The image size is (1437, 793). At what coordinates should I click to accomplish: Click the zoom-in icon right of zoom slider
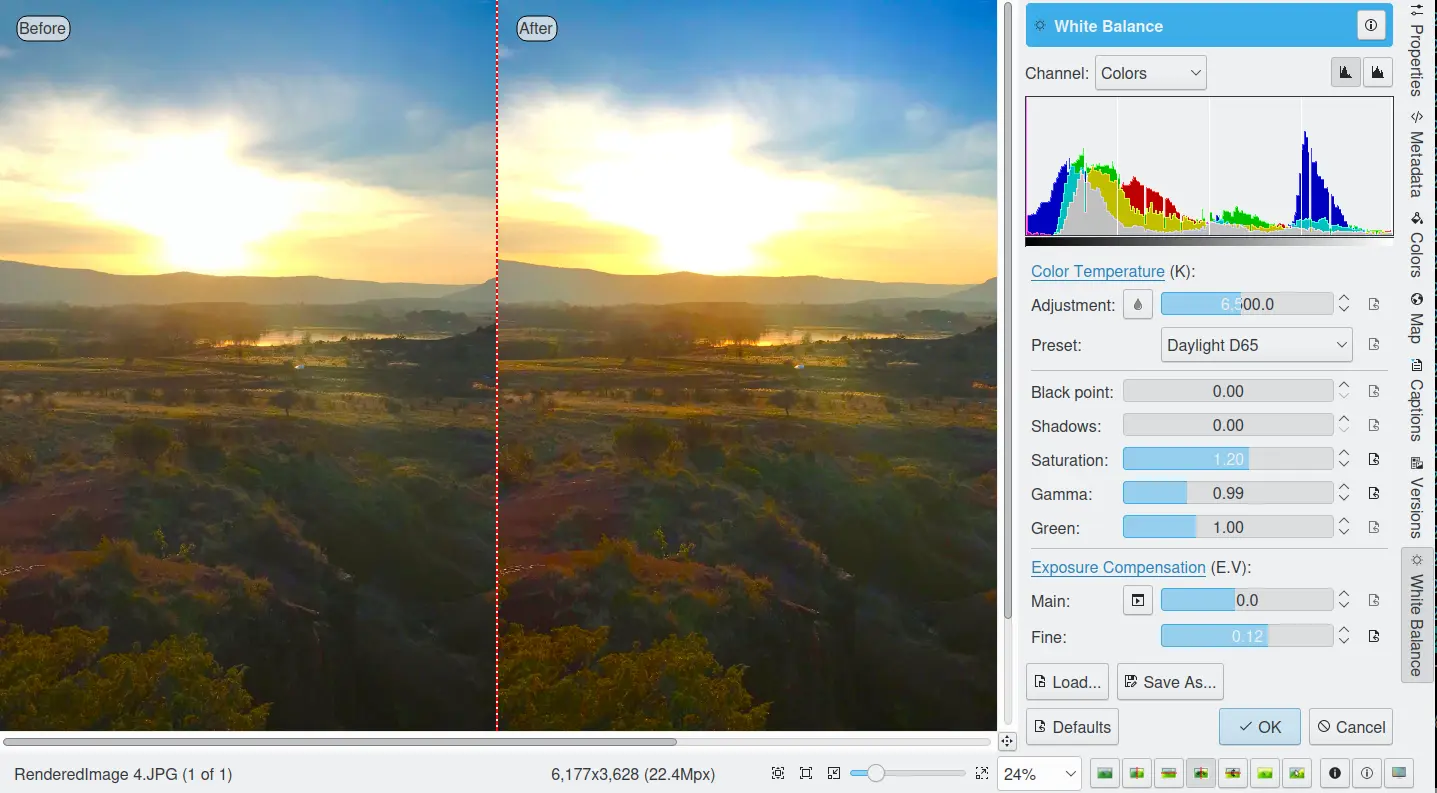[982, 773]
